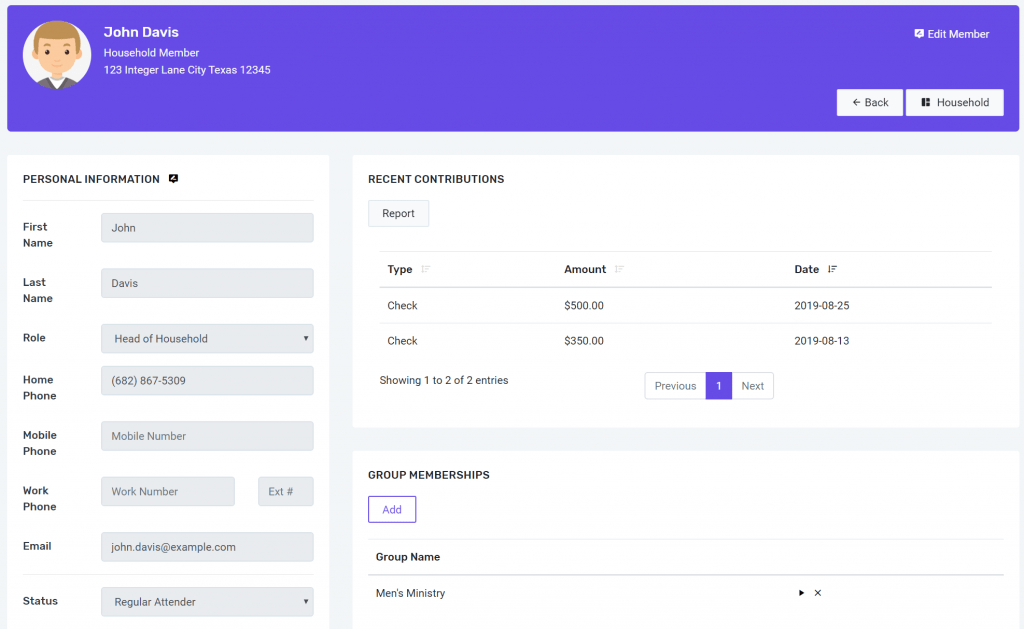Click the Edit Member pencil icon
The width and height of the screenshot is (1024, 629).
pos(917,33)
